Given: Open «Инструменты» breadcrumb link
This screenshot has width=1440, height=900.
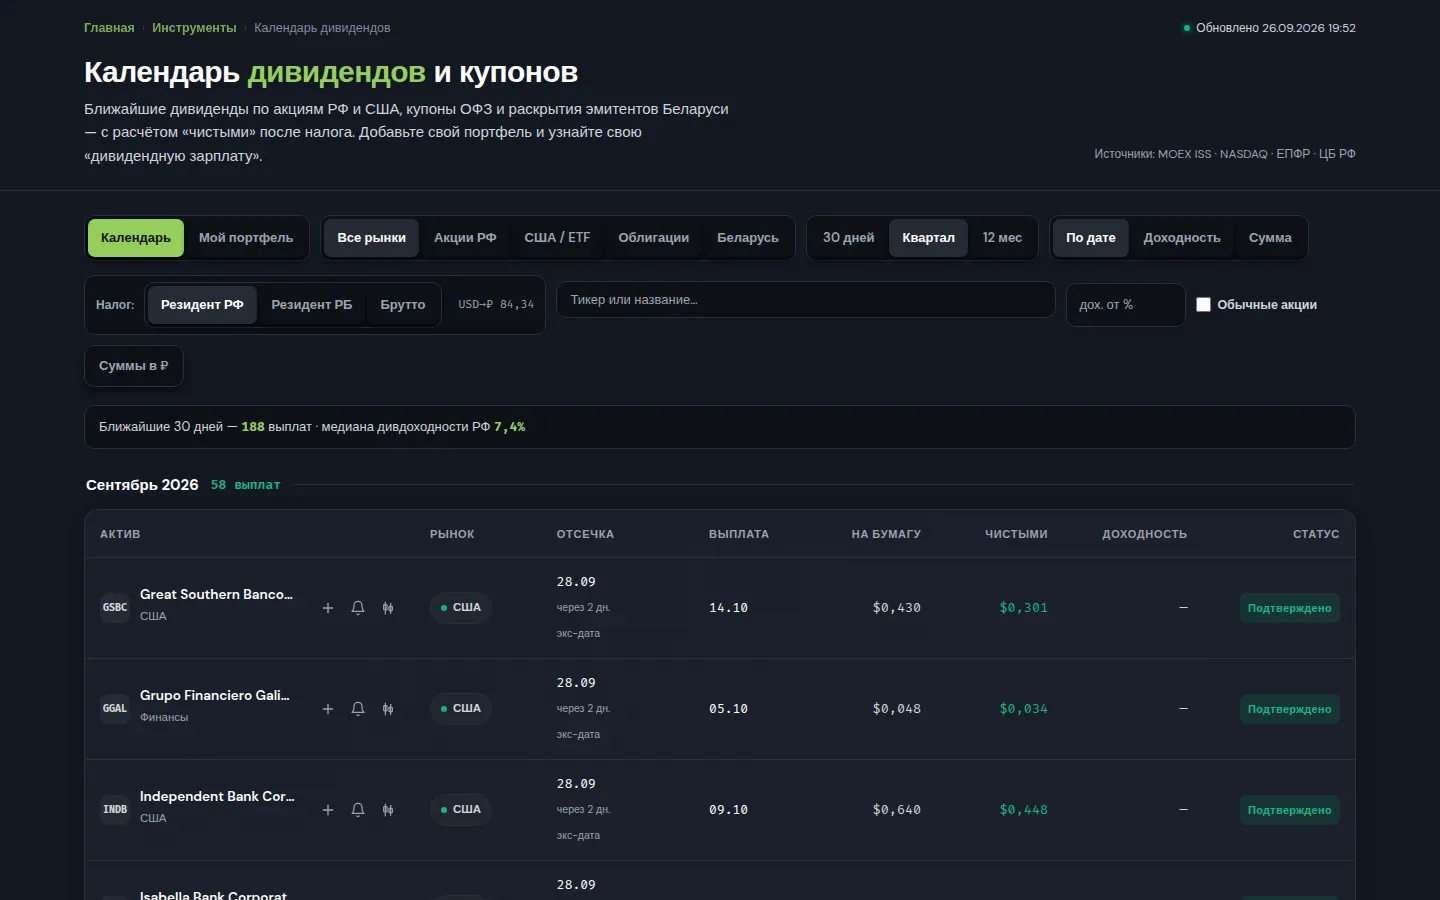Looking at the screenshot, I should 194,28.
